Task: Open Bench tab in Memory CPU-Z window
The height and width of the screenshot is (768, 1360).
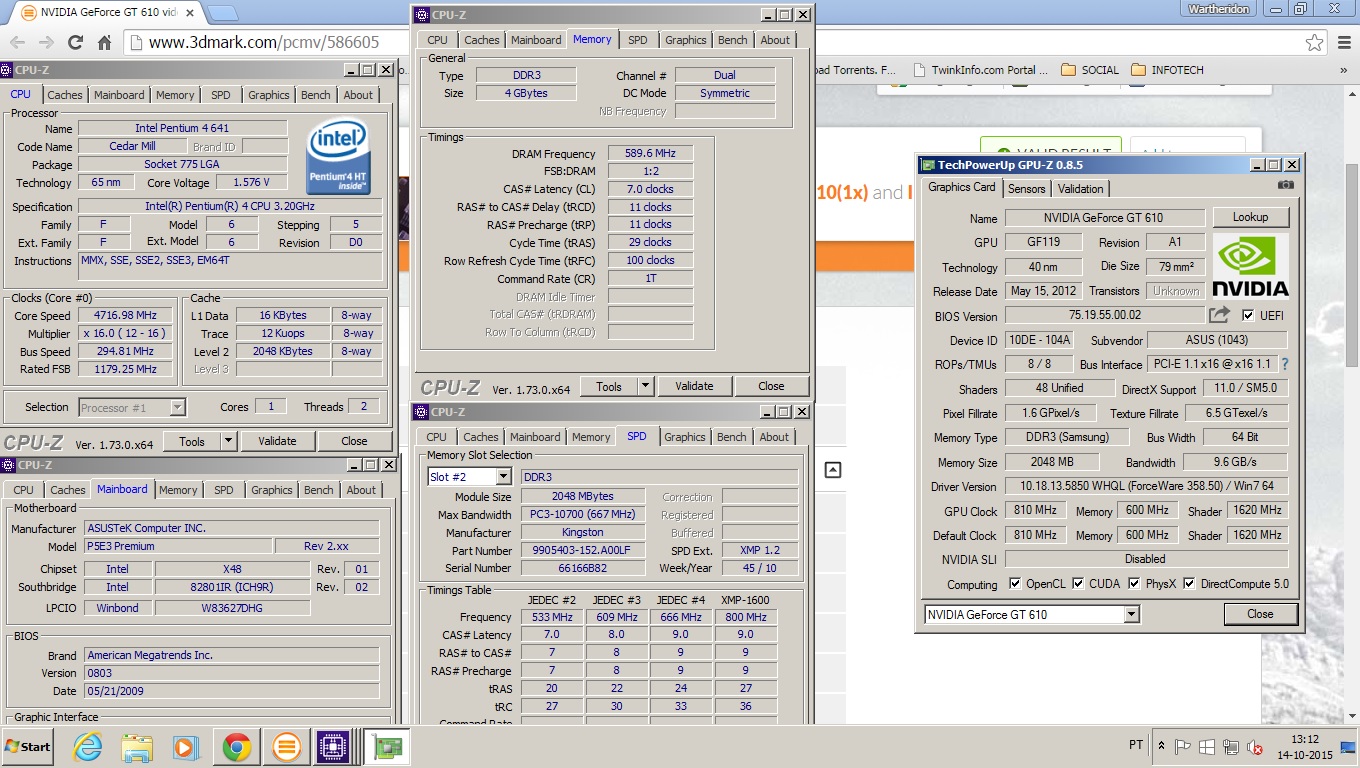Action: pyautogui.click(x=732, y=40)
